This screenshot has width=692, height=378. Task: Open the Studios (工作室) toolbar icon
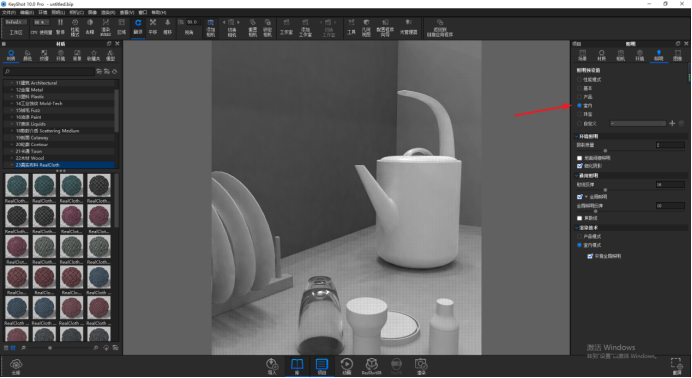click(x=286, y=22)
